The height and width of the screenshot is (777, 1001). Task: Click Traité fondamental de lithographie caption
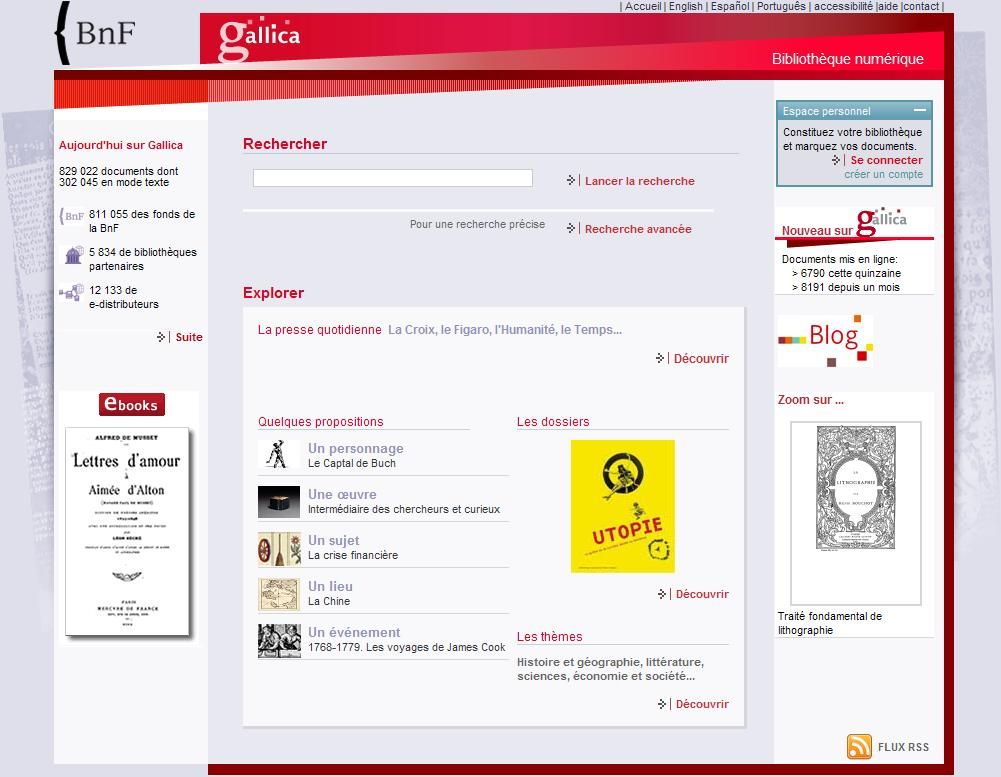pos(830,623)
